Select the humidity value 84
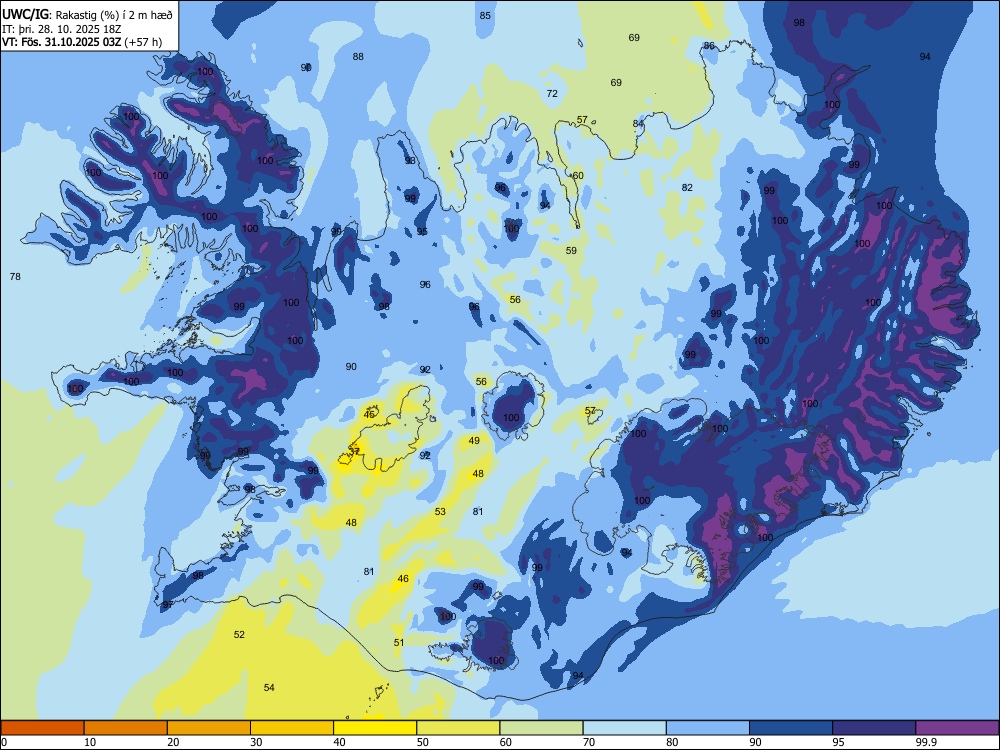The image size is (1000, 750). pos(638,123)
